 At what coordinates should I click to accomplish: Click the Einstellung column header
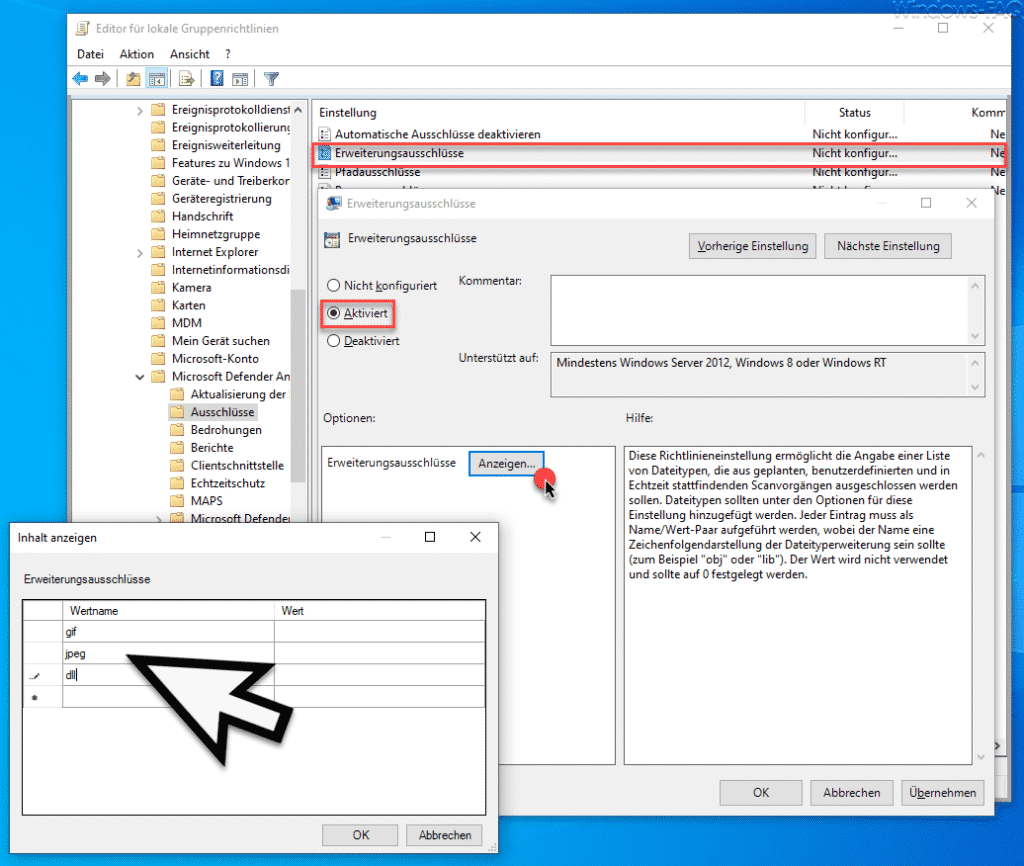click(559, 112)
